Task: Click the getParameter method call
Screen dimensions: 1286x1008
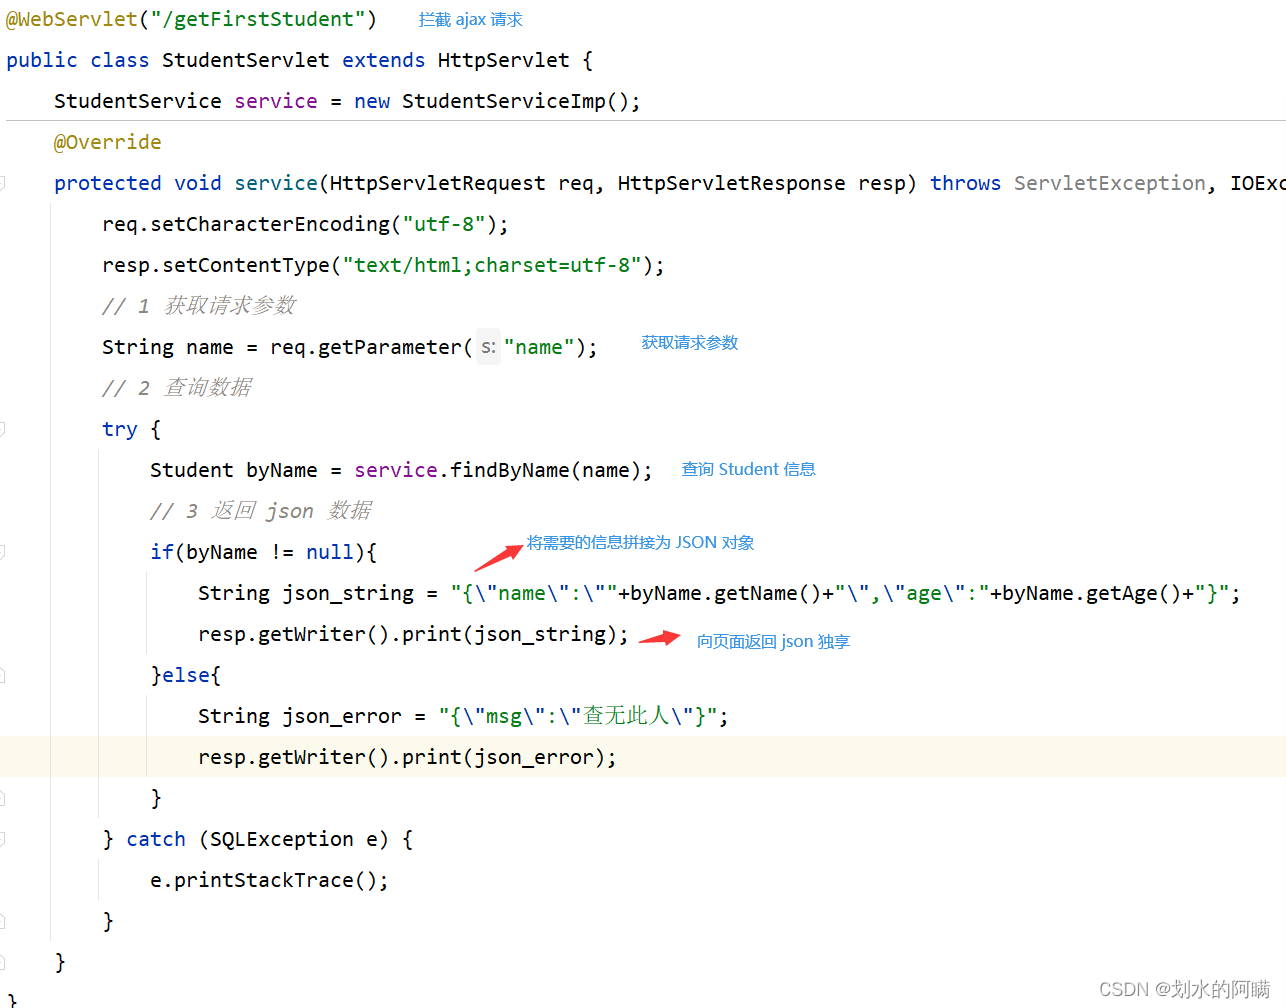Action: [390, 347]
